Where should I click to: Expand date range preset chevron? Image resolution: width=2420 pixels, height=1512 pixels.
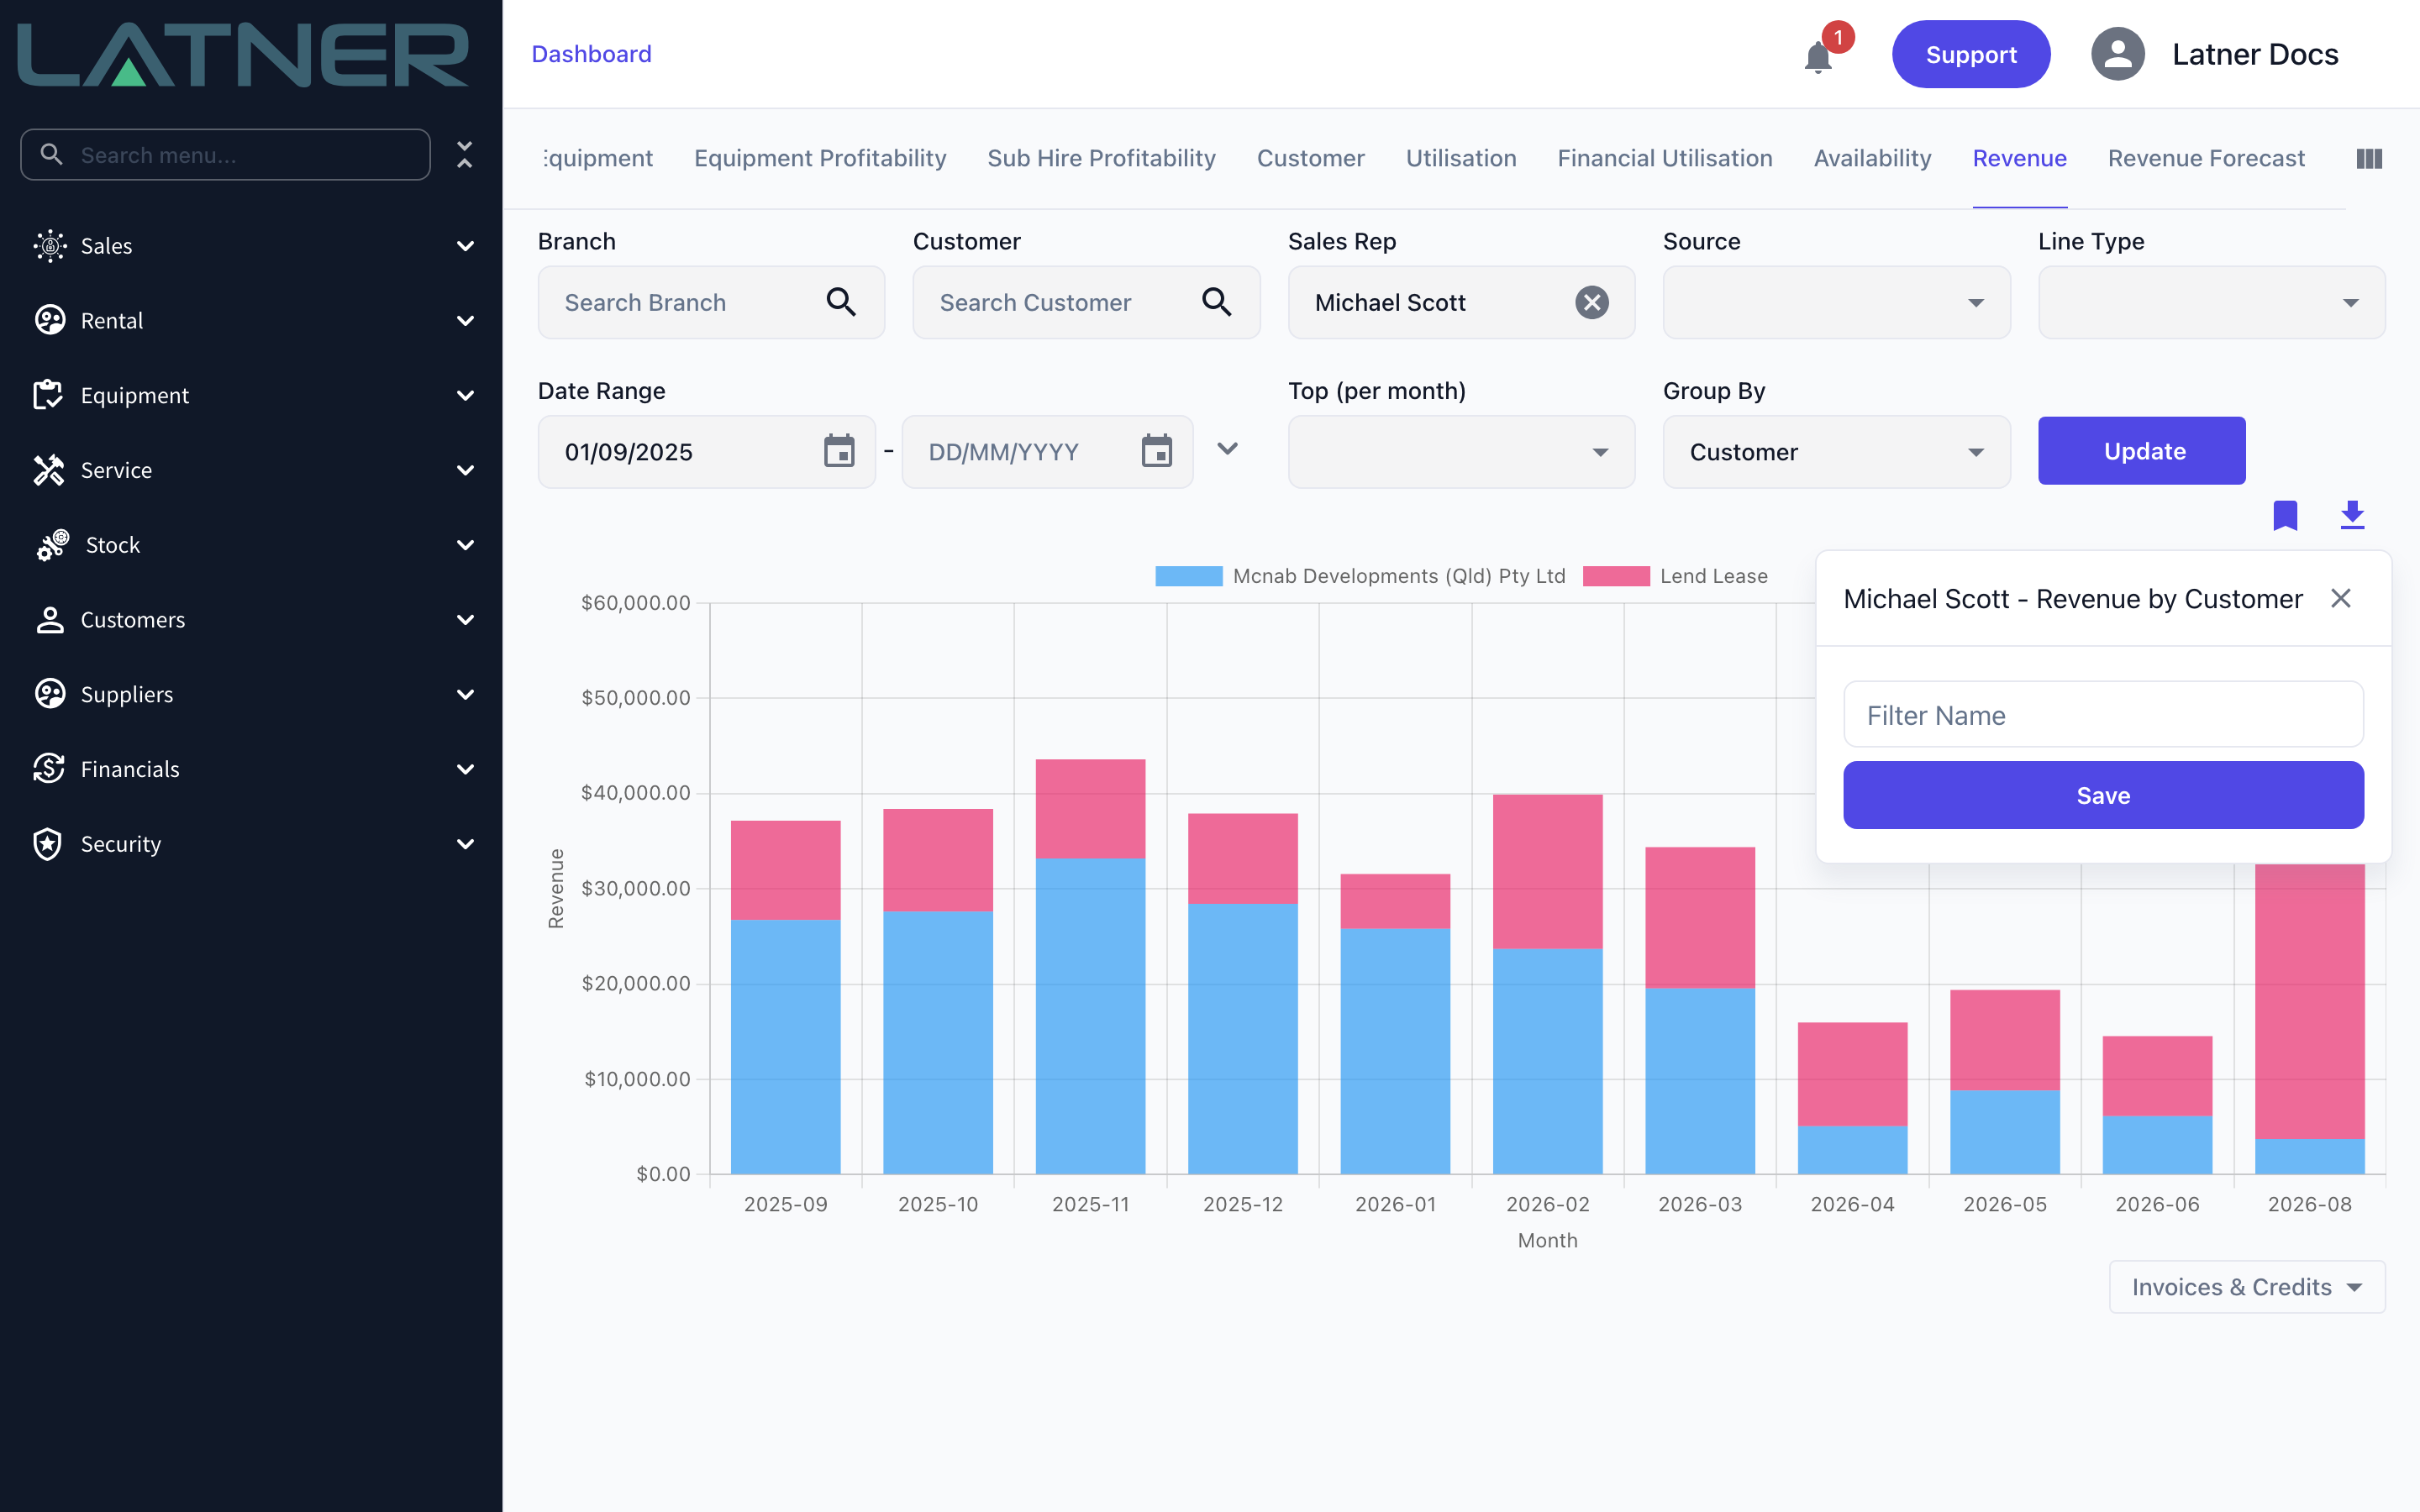coord(1227,449)
